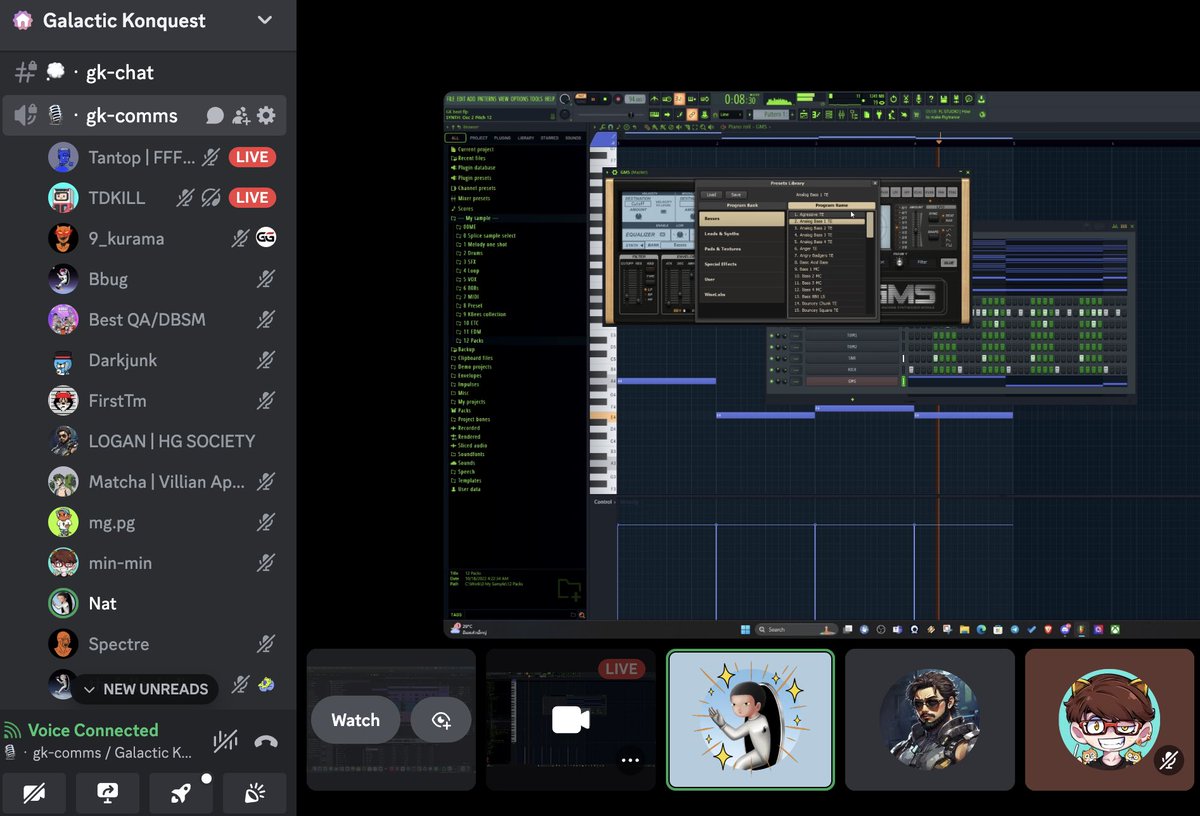
Task: Click LIVE badge next to TDKILL
Action: [252, 197]
